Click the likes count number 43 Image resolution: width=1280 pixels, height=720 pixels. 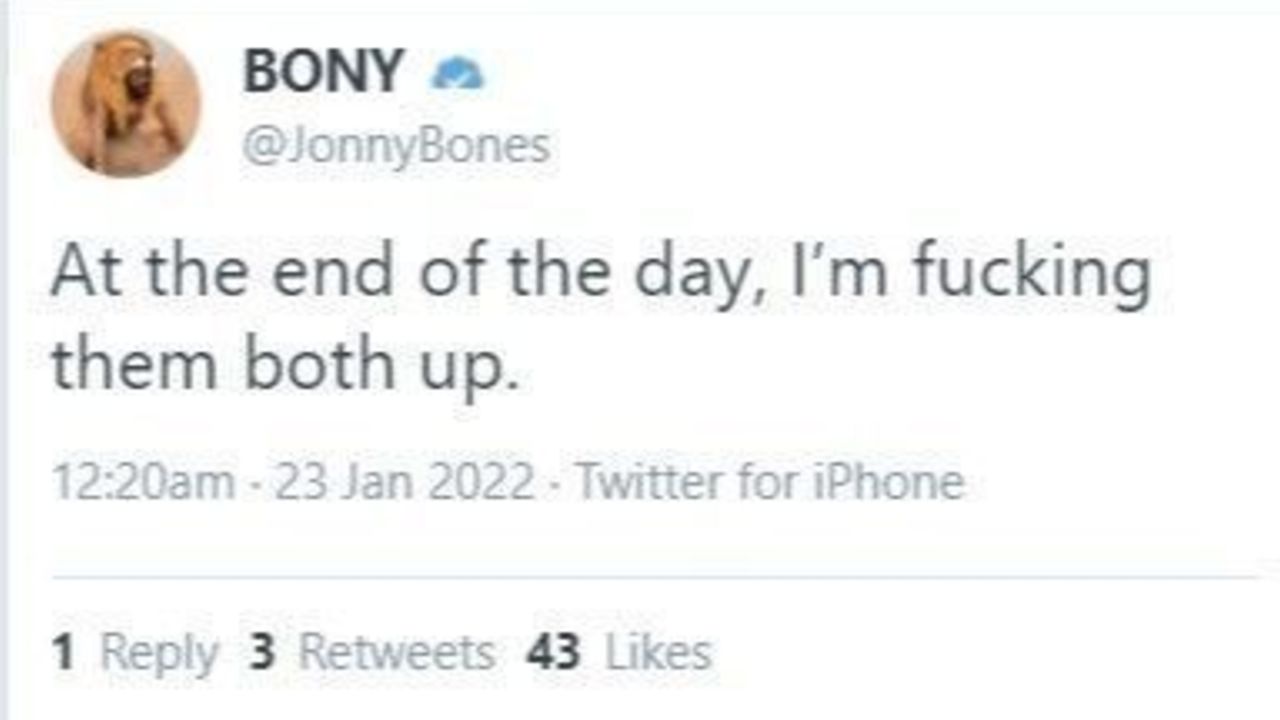point(552,653)
